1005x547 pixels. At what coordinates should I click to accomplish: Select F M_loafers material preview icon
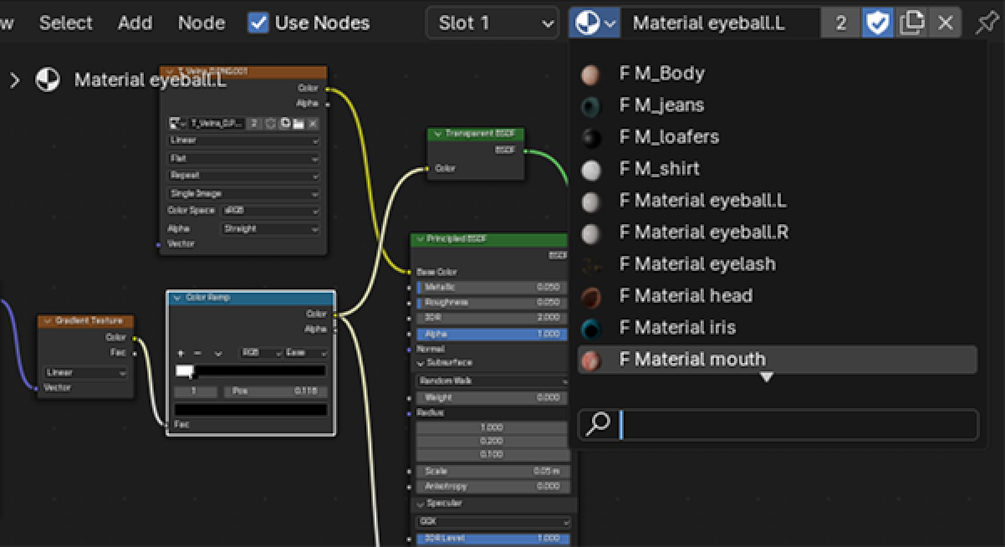coord(590,137)
